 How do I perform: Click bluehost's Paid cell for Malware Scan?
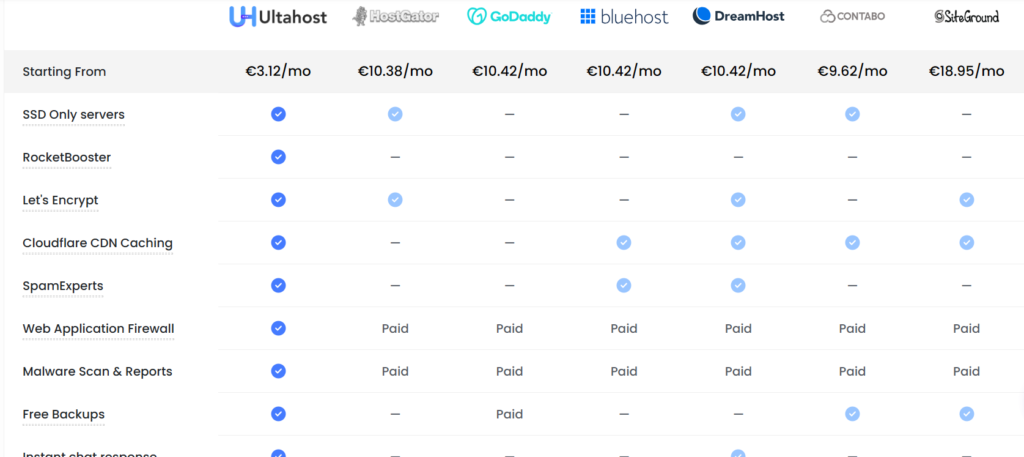[x=624, y=371]
